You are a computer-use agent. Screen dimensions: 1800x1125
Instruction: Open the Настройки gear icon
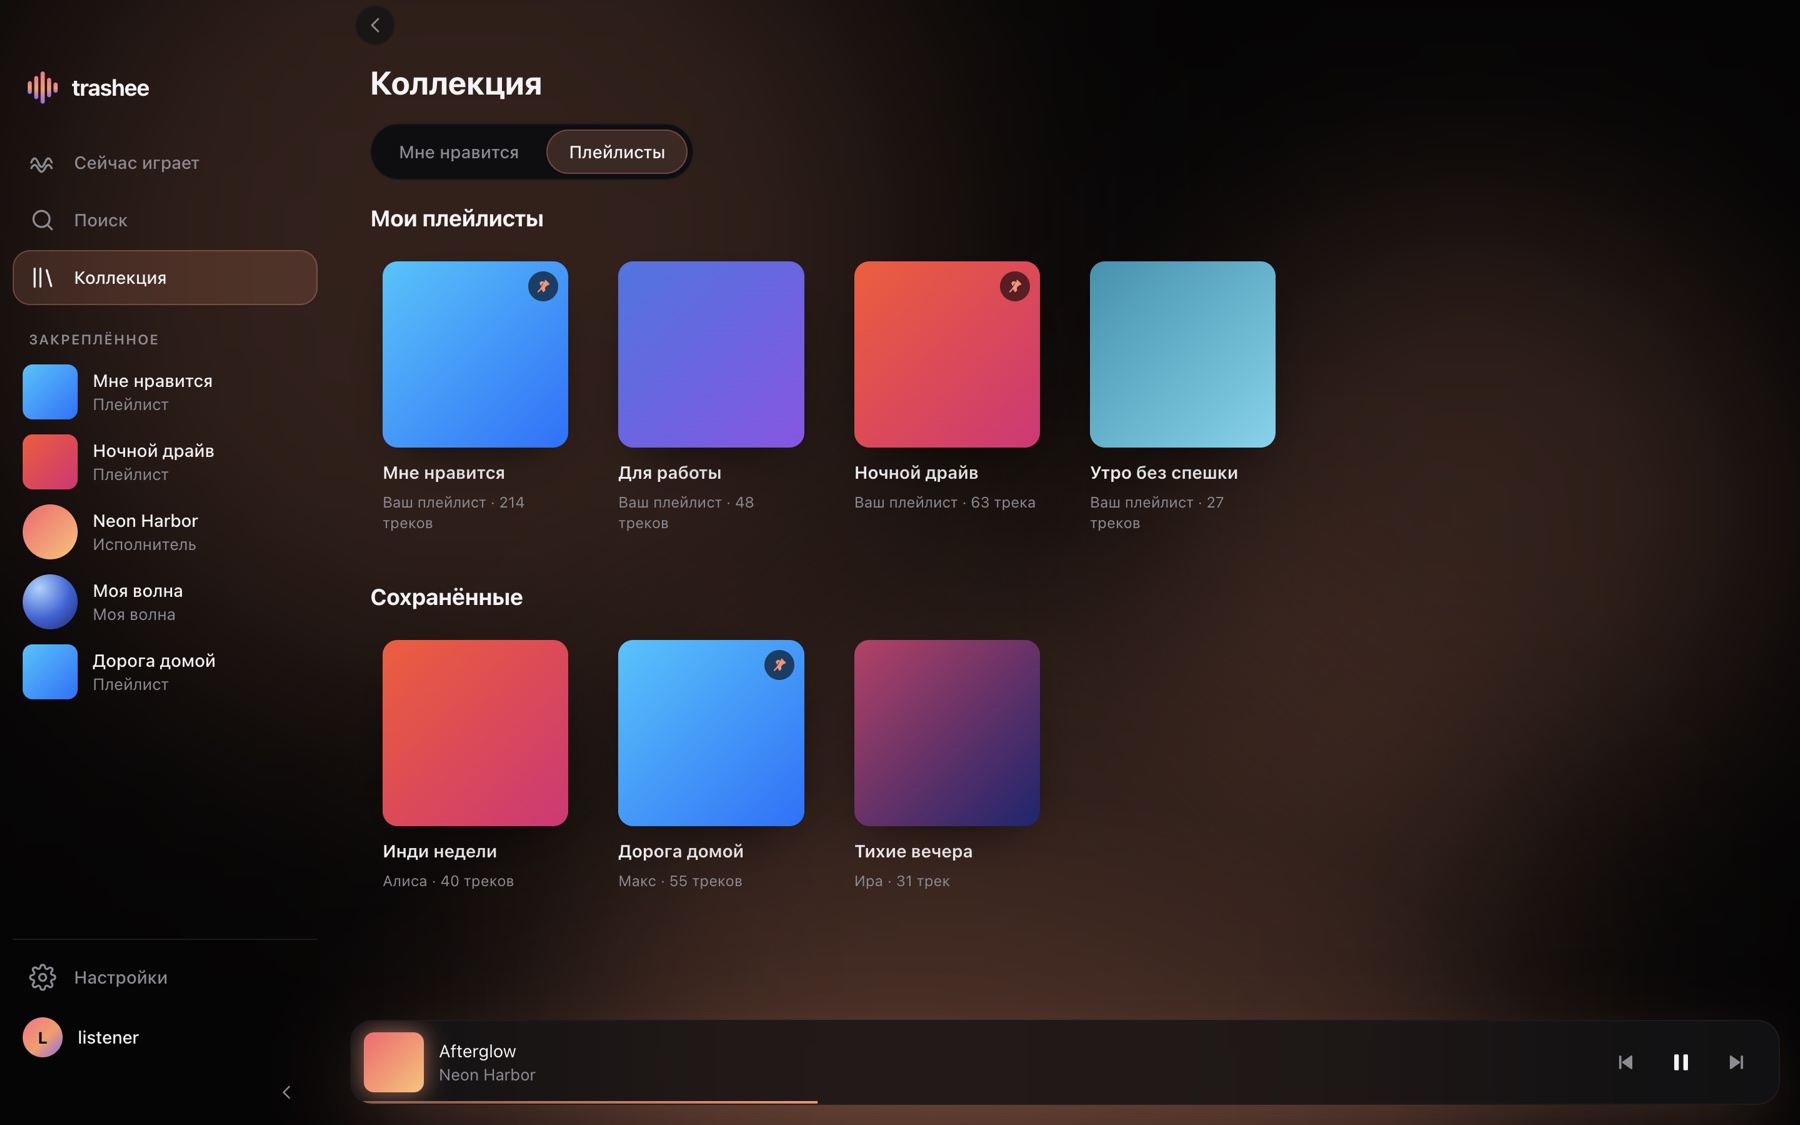[x=42, y=977]
